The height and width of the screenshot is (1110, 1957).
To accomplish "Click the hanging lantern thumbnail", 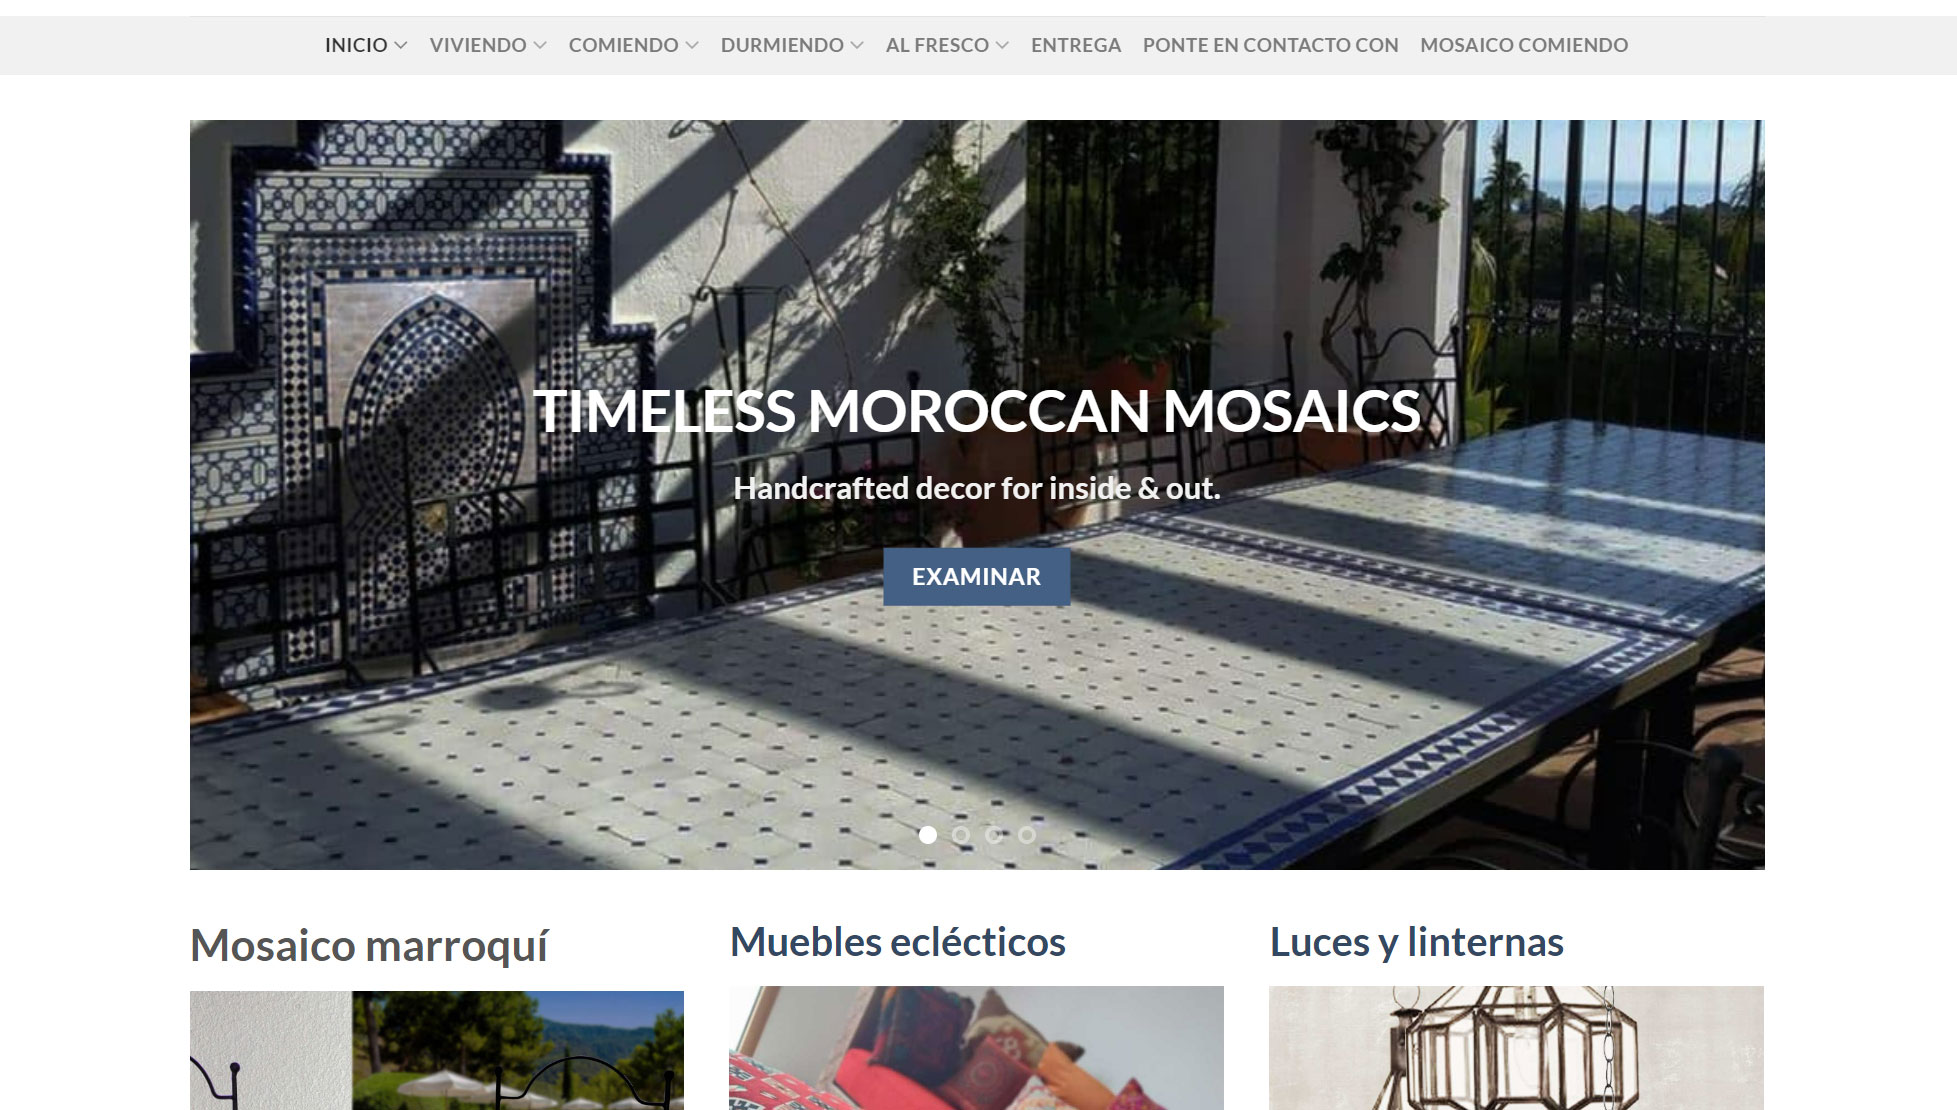I will tap(1516, 1048).
